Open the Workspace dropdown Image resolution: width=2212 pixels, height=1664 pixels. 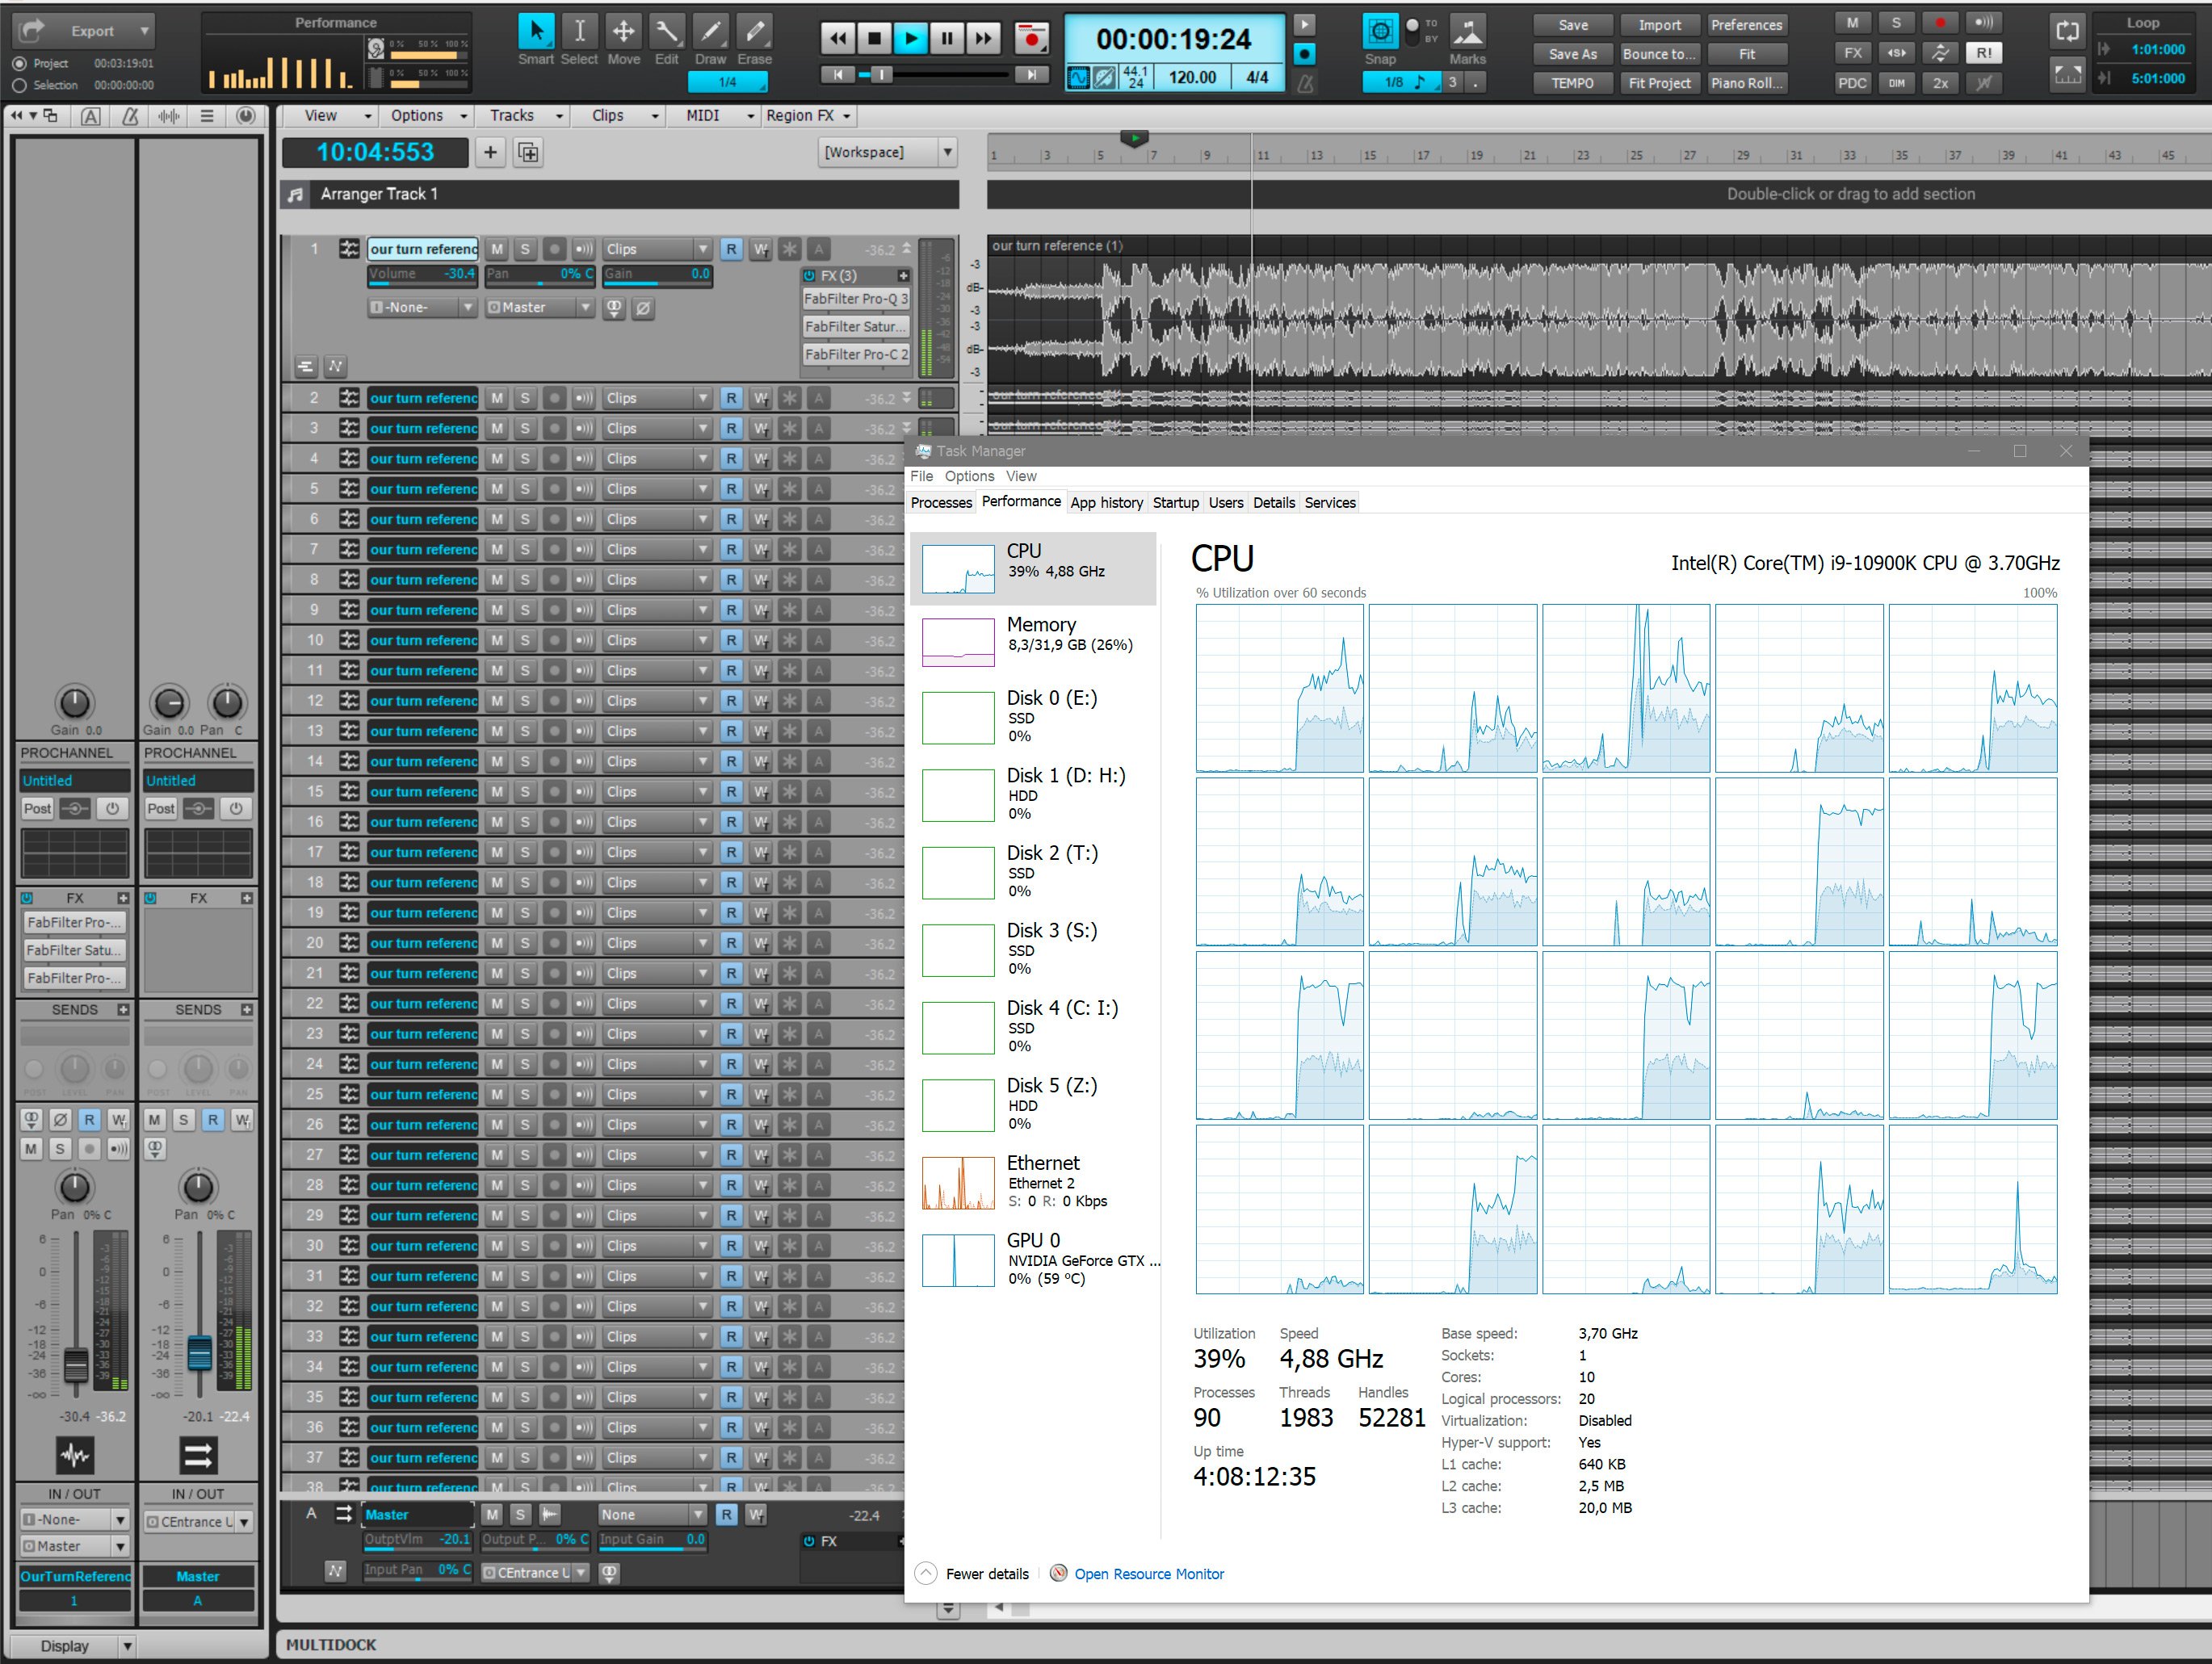pyautogui.click(x=888, y=152)
